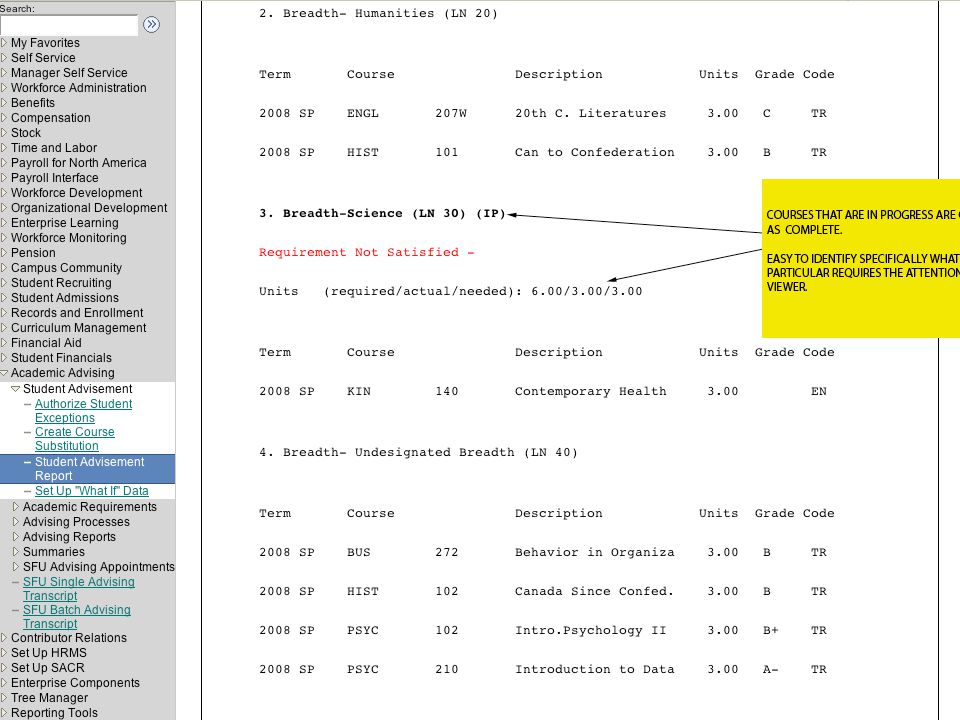The image size is (960, 720).
Task: Open Manager Self Service menu
Action: (x=69, y=73)
